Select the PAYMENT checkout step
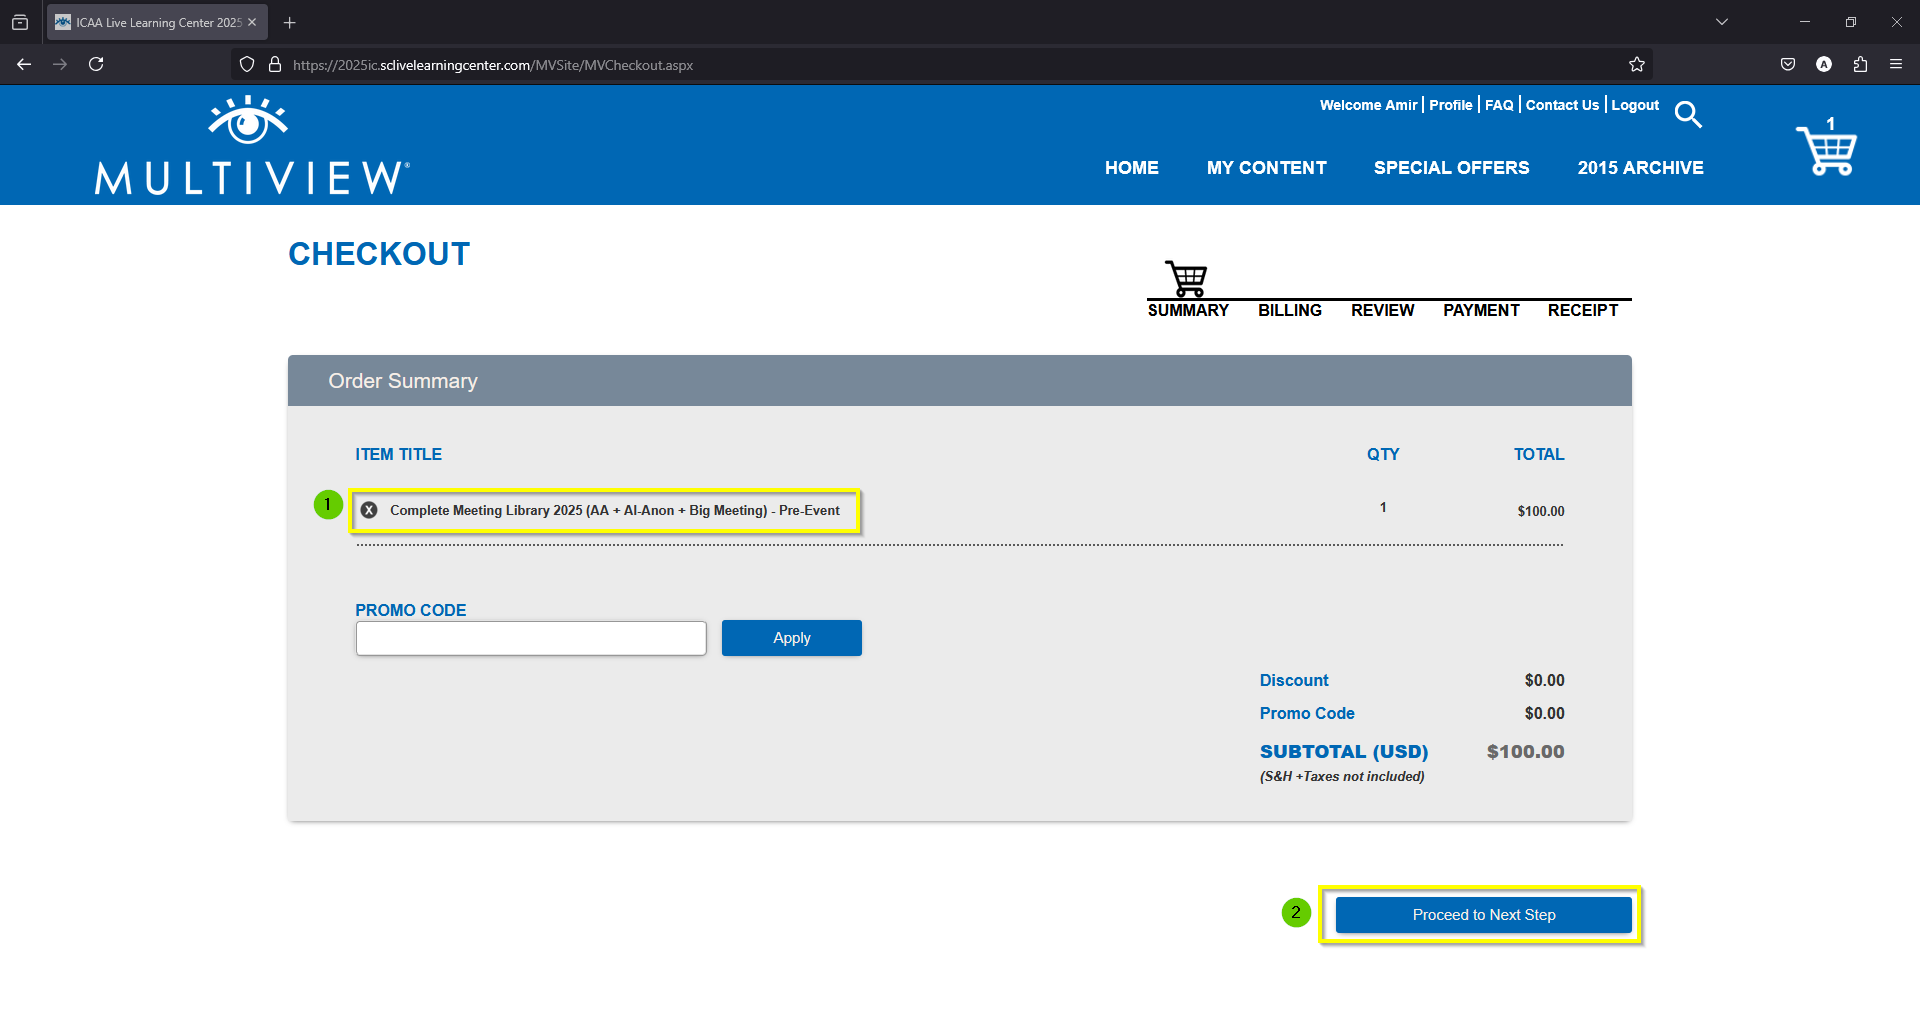Image resolution: width=1920 pixels, height=1032 pixels. pyautogui.click(x=1481, y=310)
